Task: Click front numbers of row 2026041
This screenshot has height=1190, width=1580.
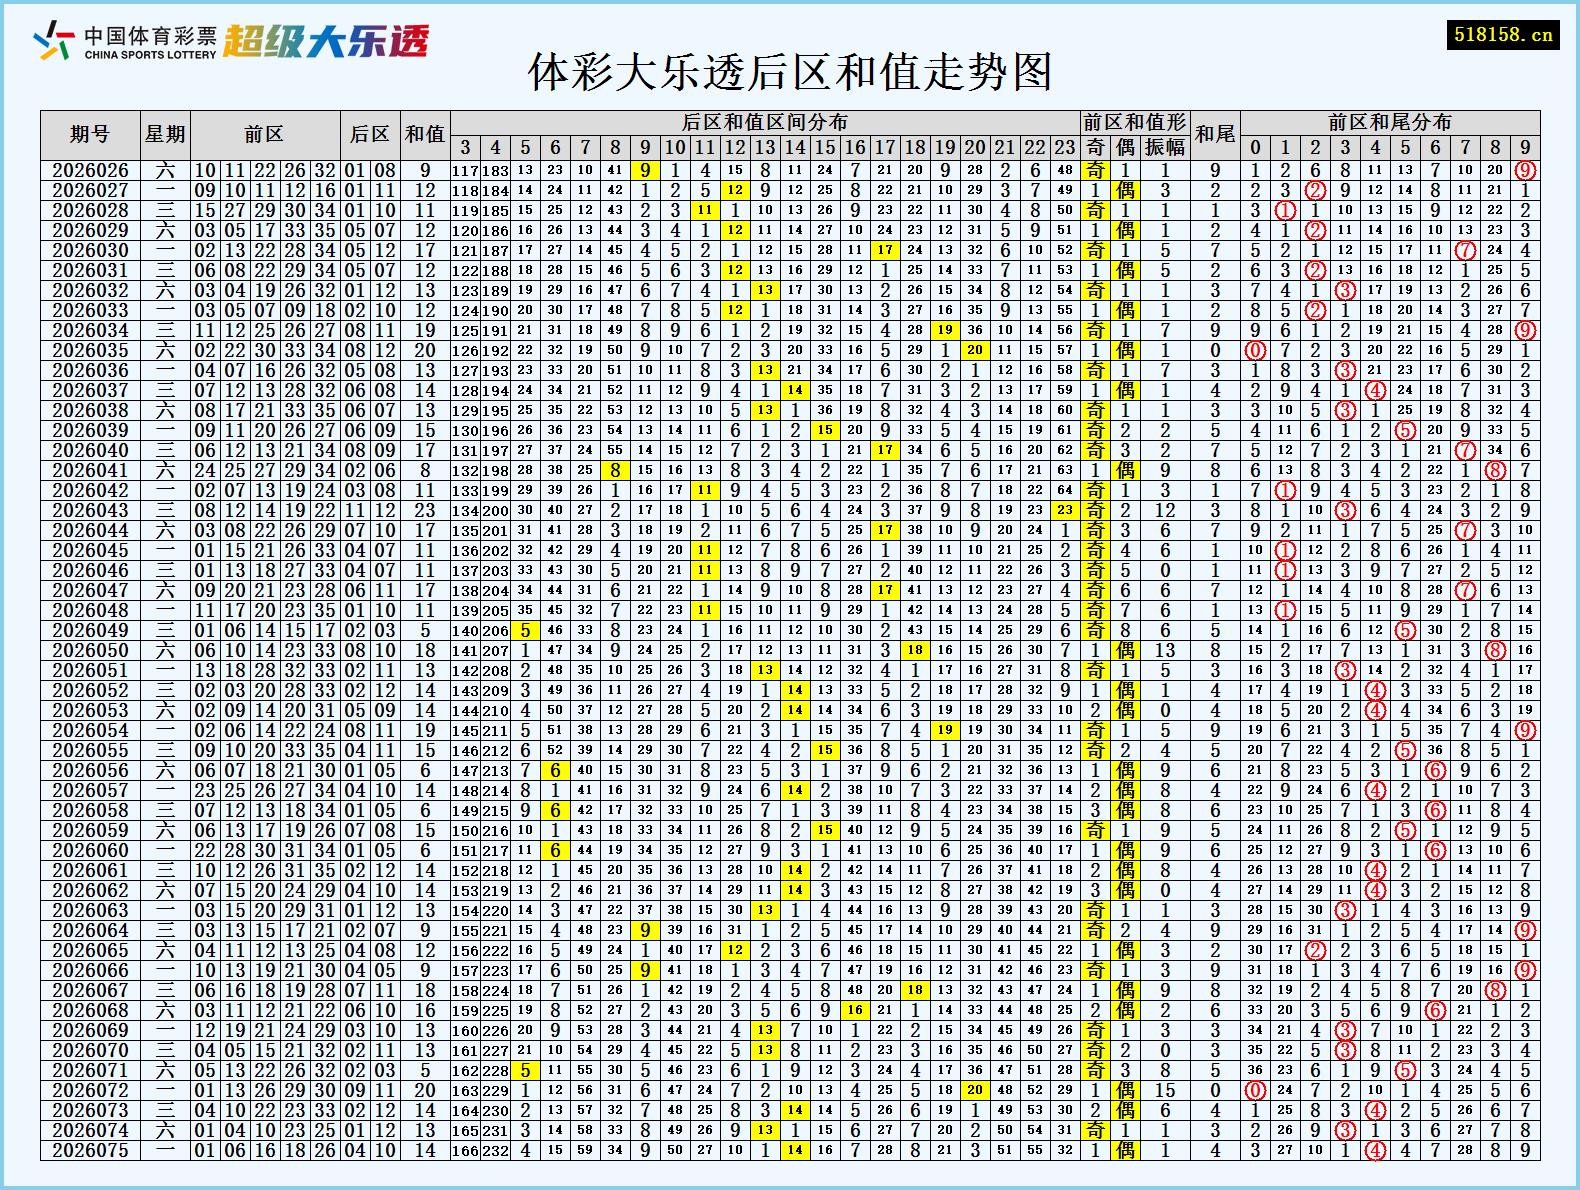Action: coord(265,470)
